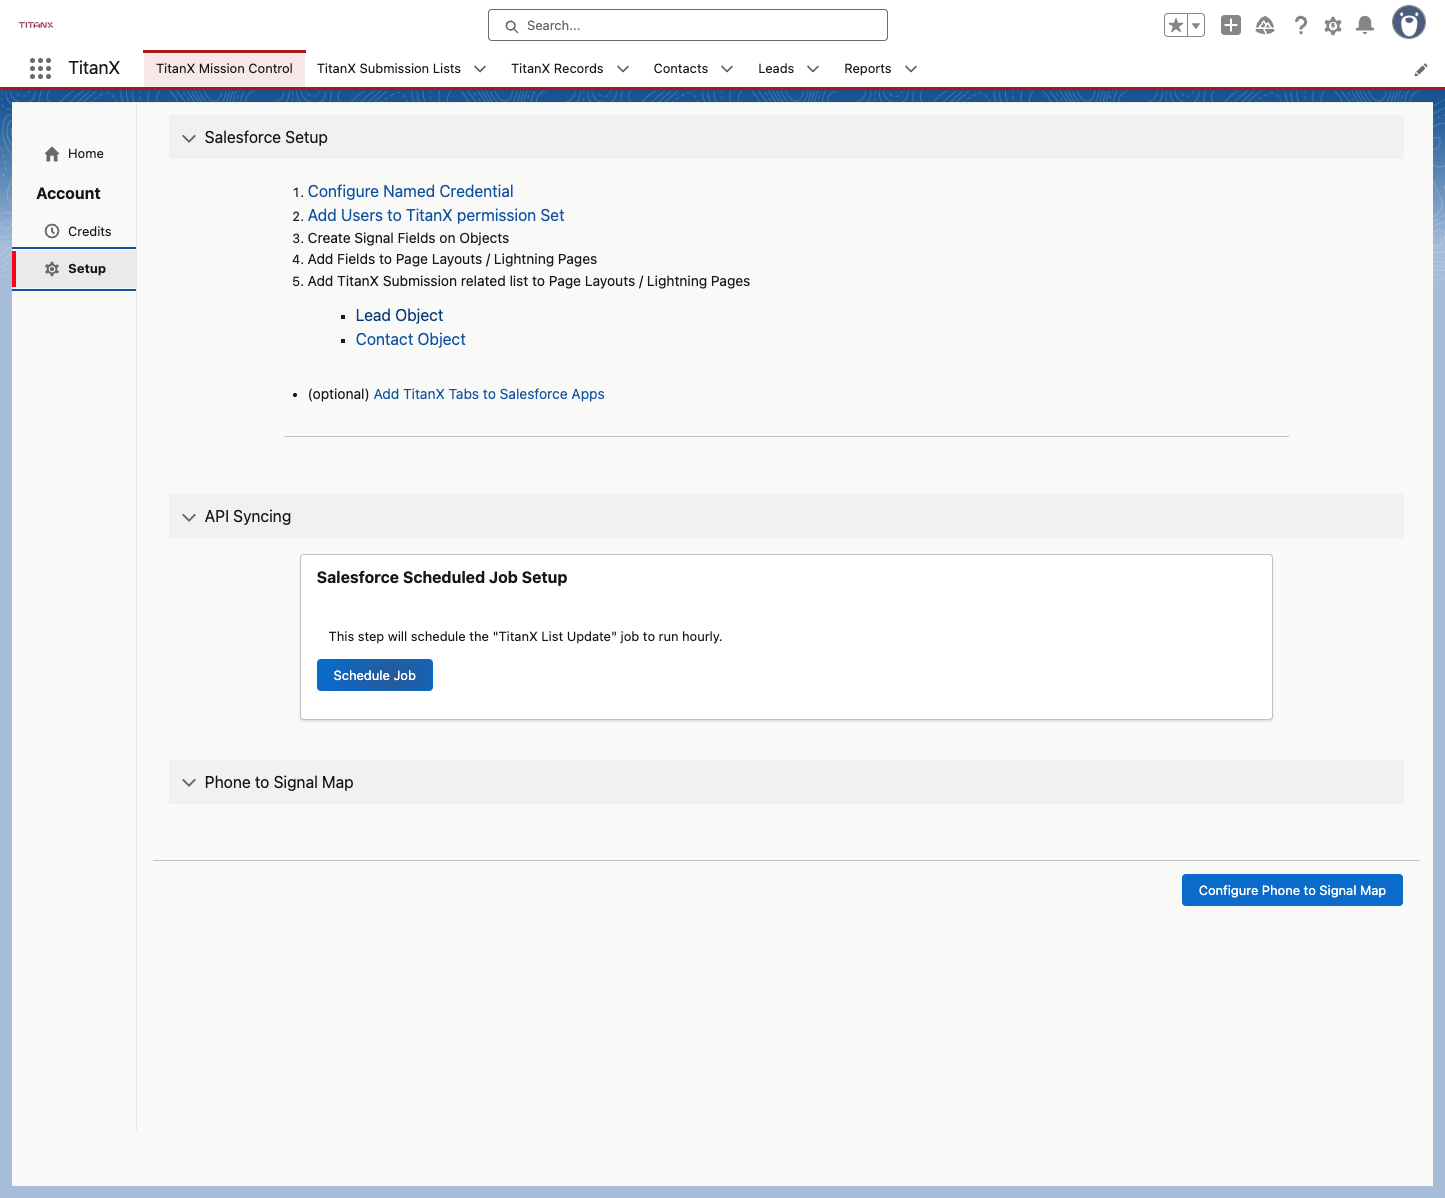The width and height of the screenshot is (1445, 1198).
Task: Click the favorites star icon
Action: 1176,25
